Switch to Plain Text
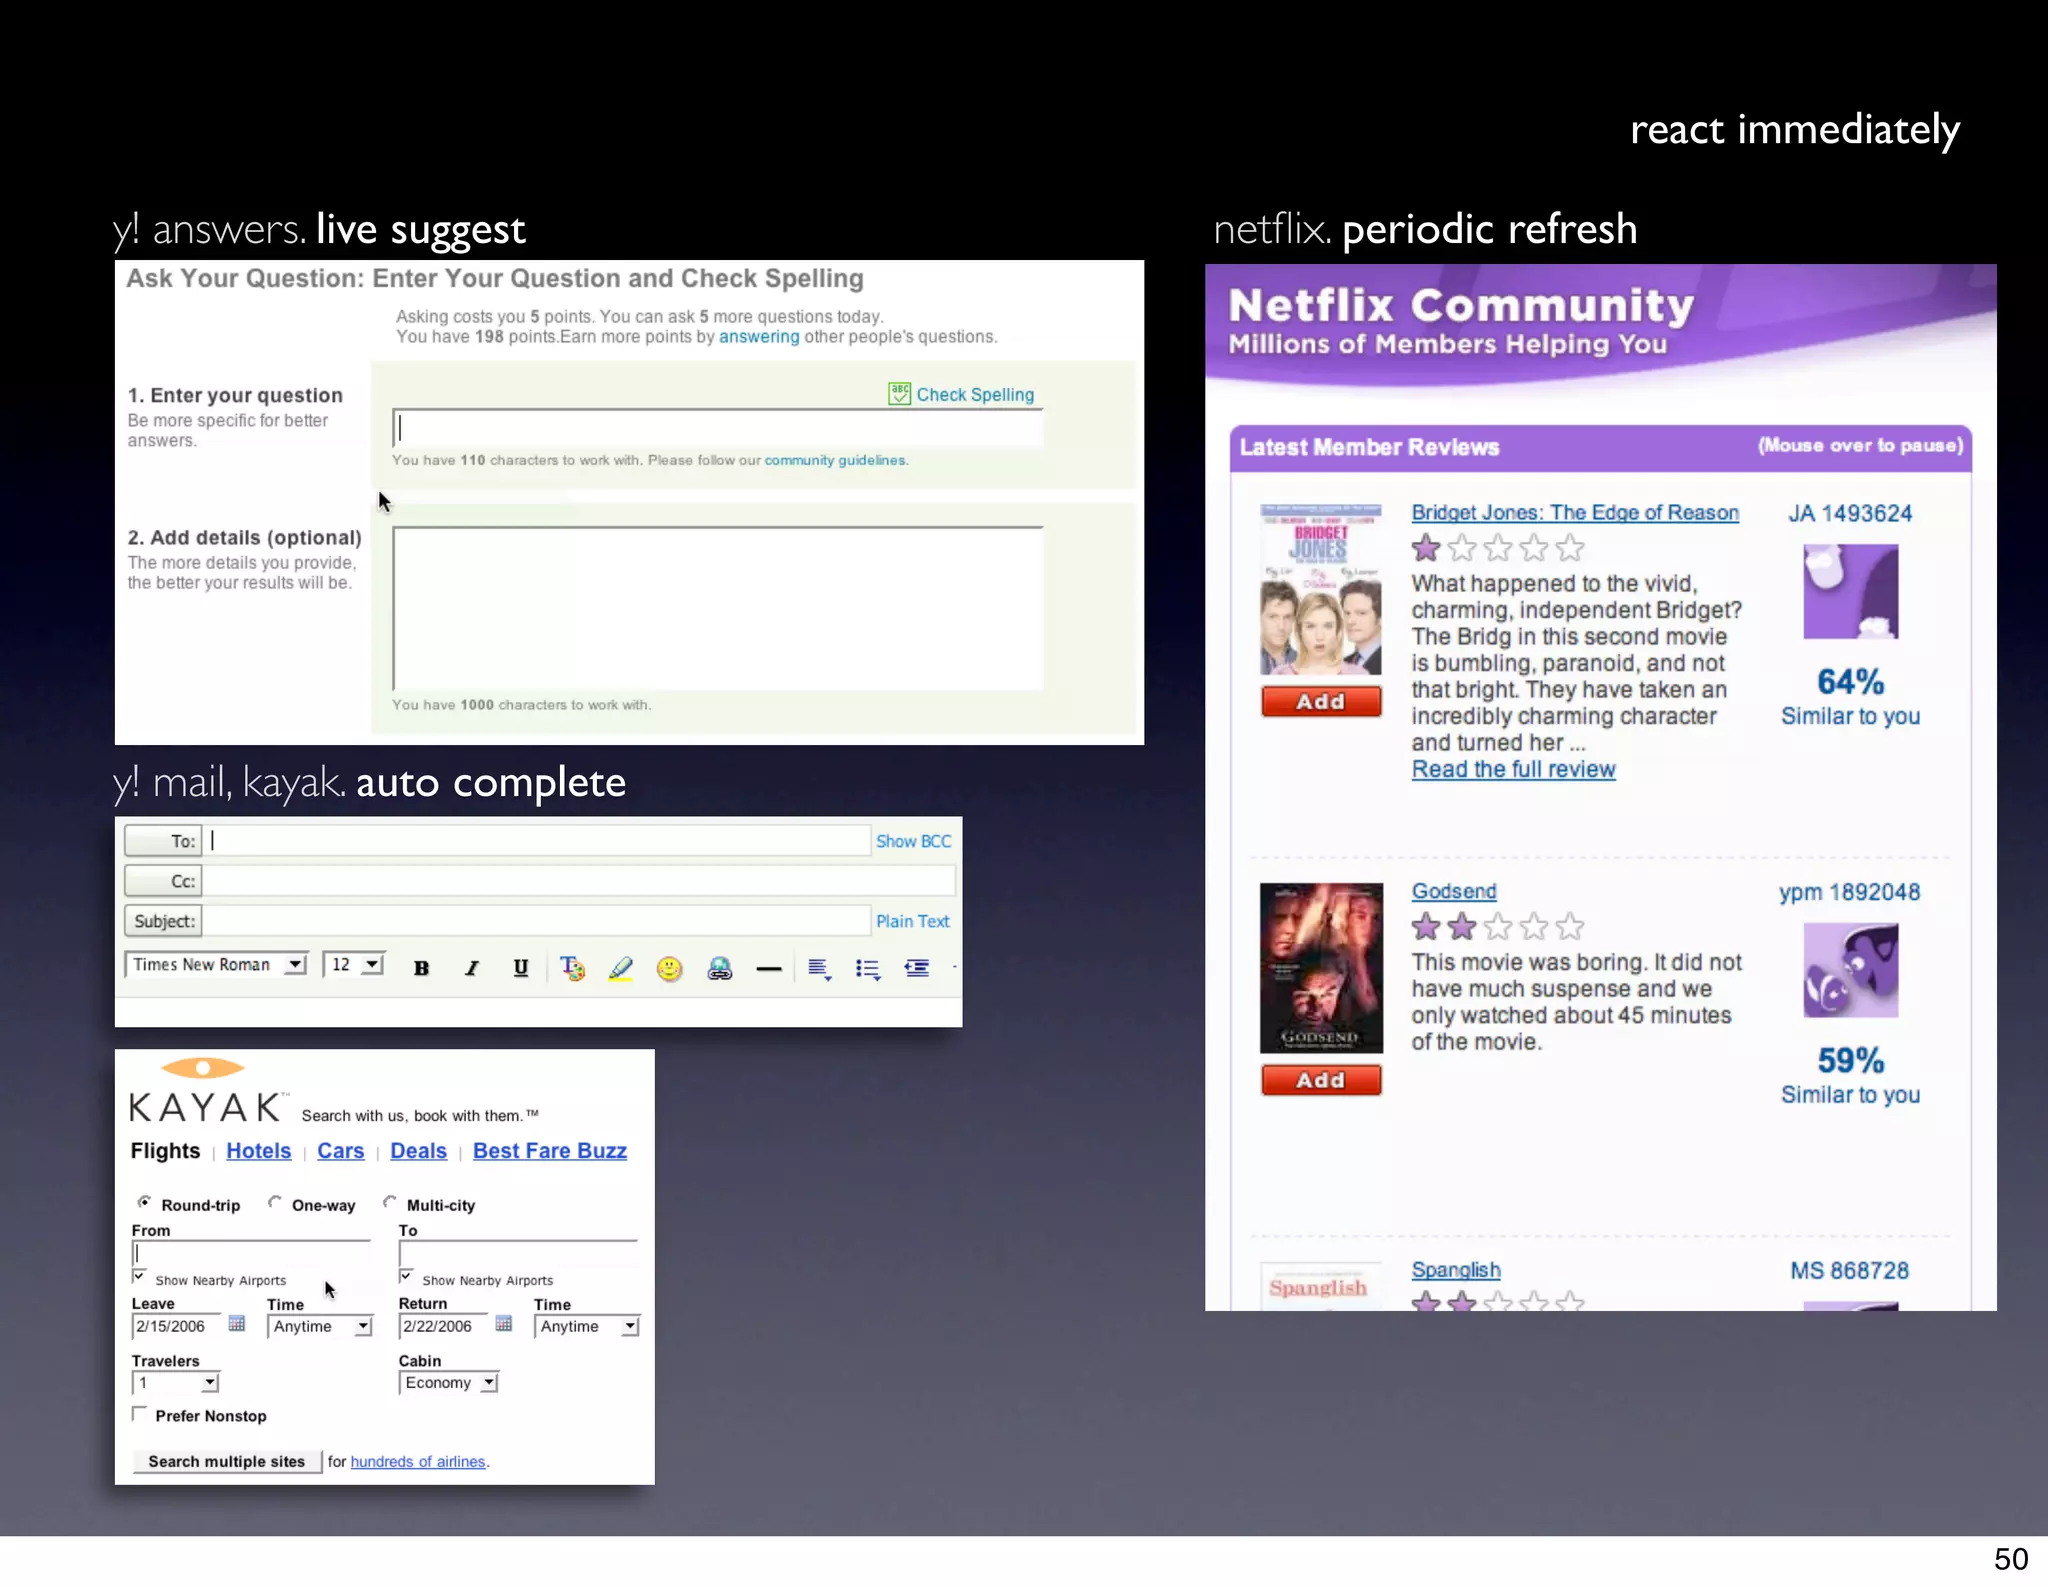Viewport: 2048px width, 1587px height. pyautogui.click(x=912, y=921)
